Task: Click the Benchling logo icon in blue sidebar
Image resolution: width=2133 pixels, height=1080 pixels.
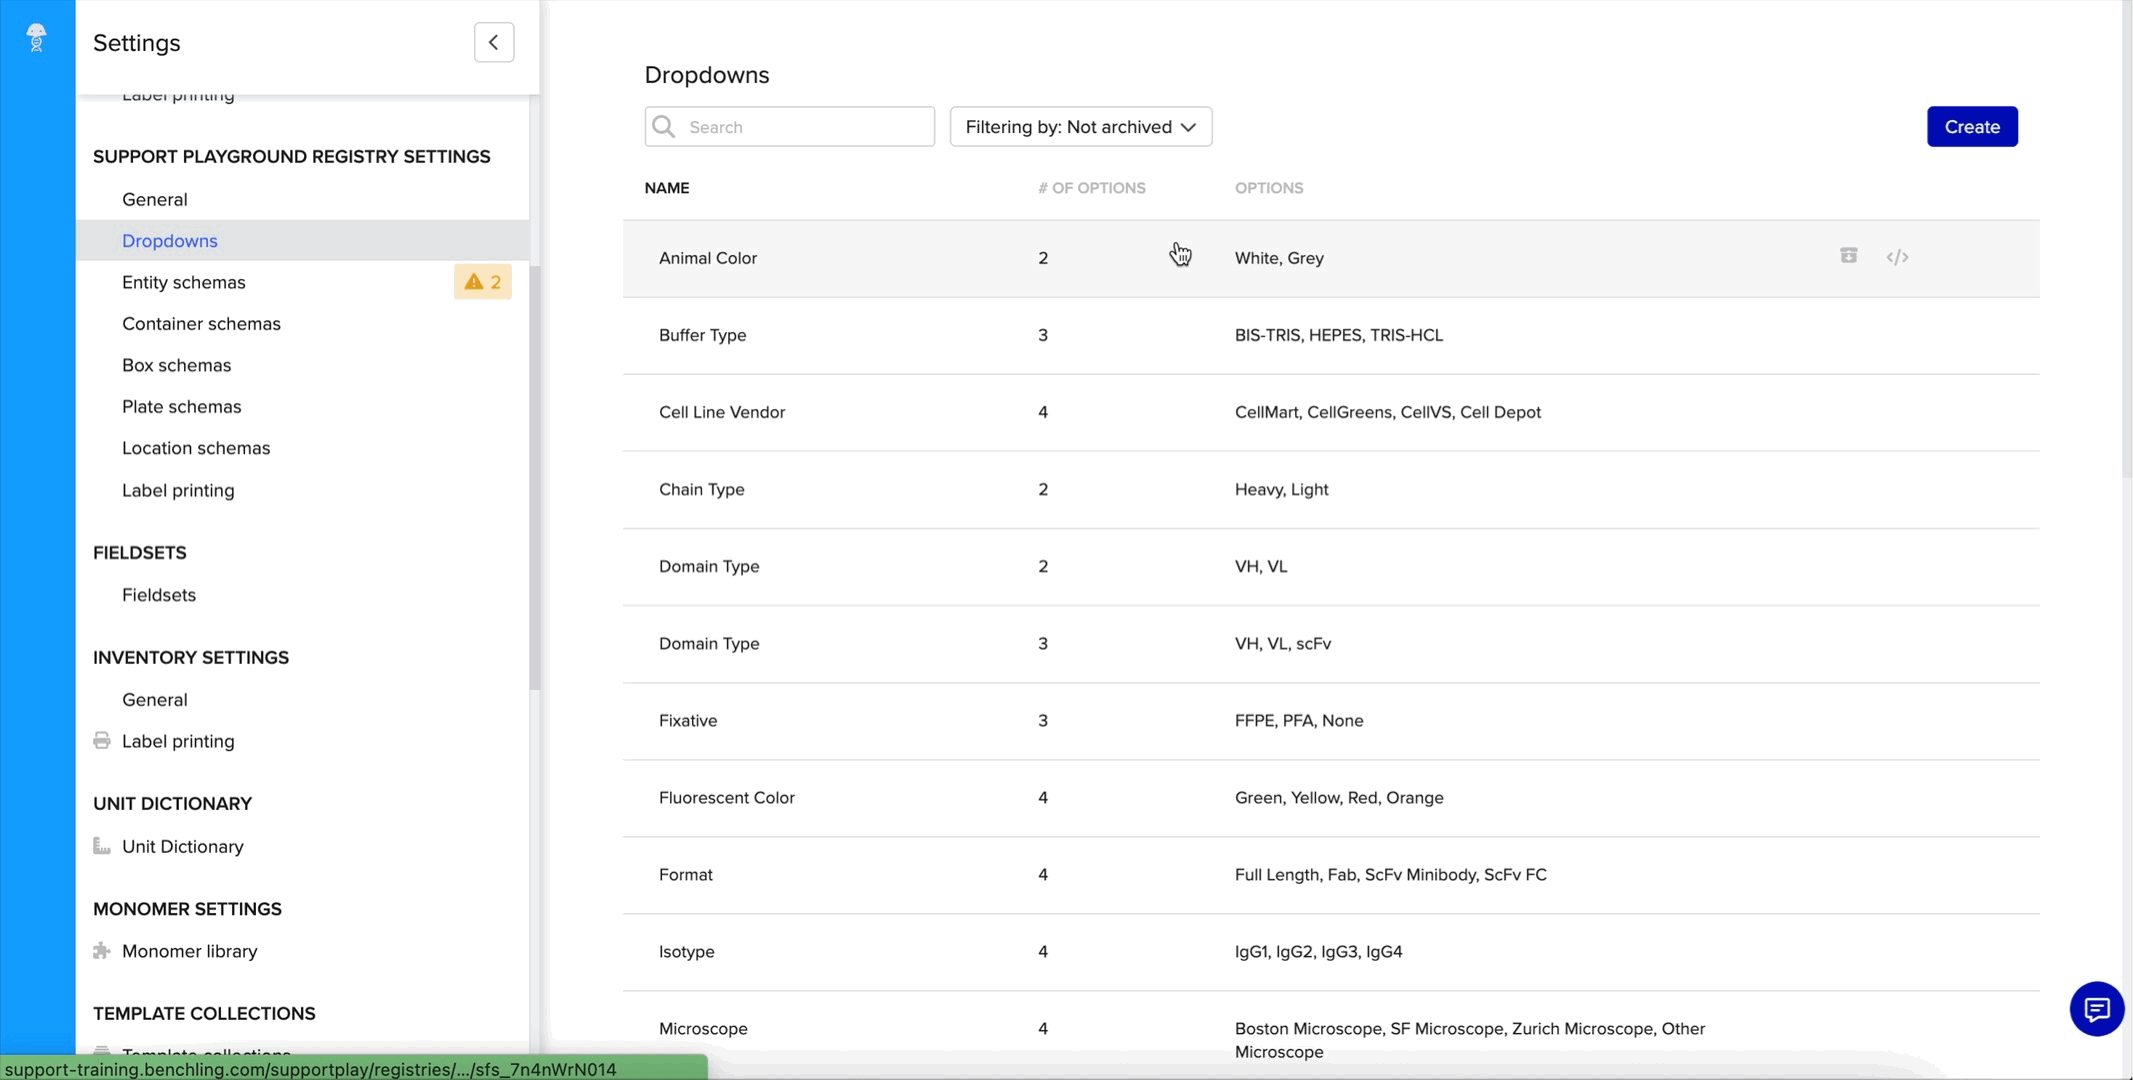Action: click(37, 37)
